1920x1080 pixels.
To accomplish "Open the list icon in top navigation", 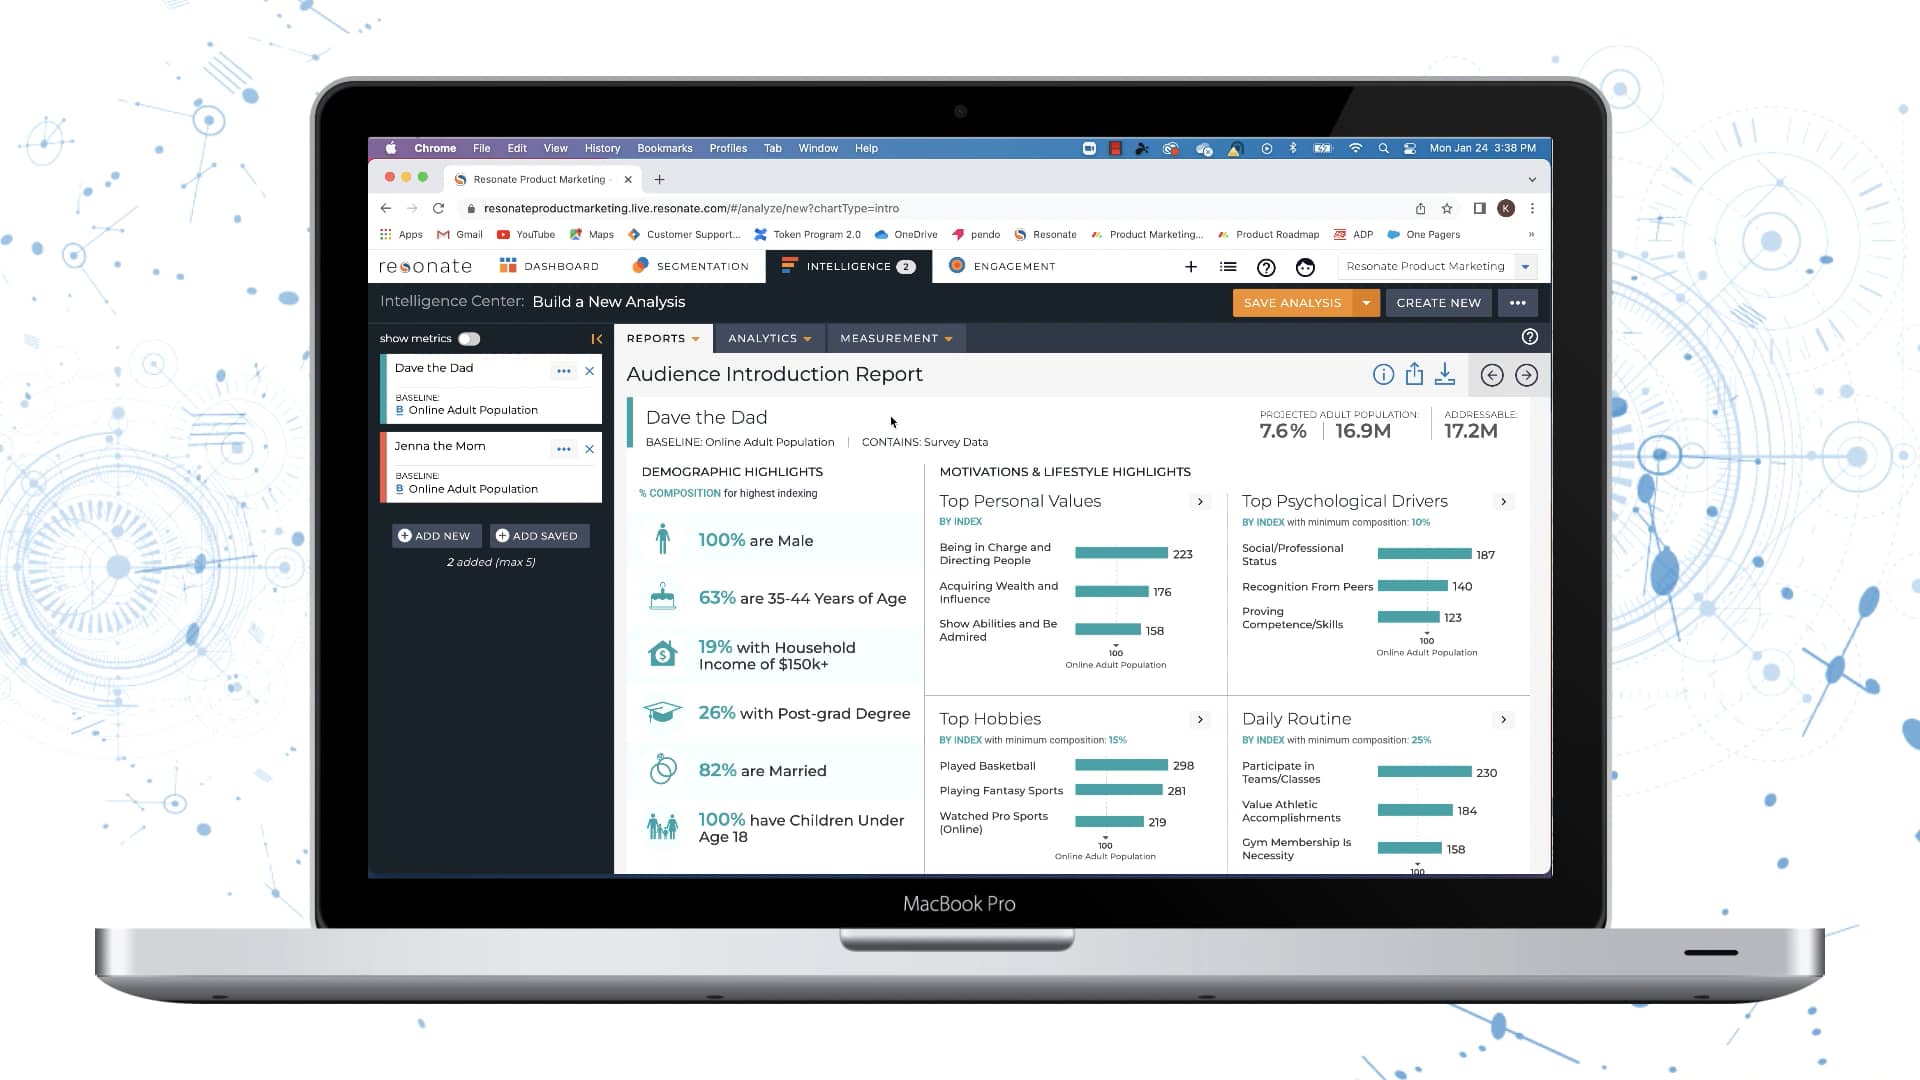I will pyautogui.click(x=1228, y=267).
